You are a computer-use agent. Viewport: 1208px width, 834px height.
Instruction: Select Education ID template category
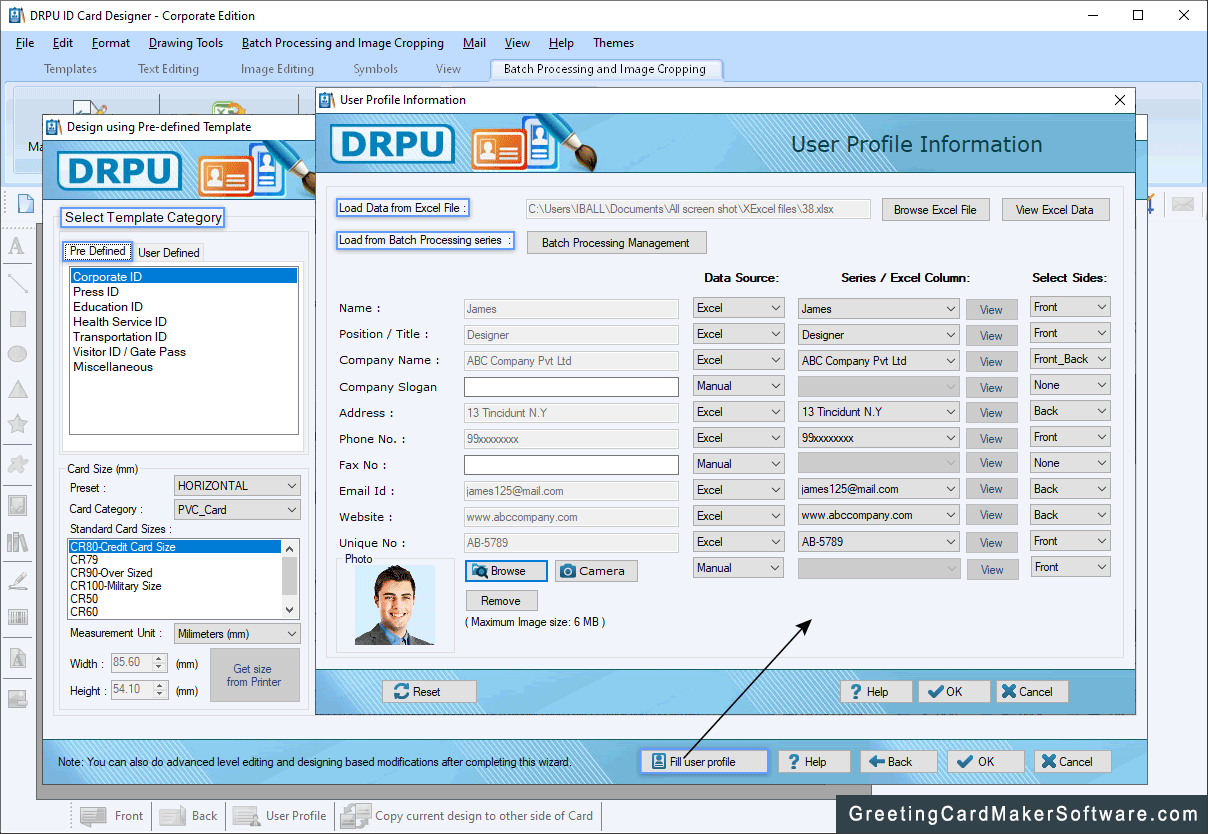pos(108,307)
